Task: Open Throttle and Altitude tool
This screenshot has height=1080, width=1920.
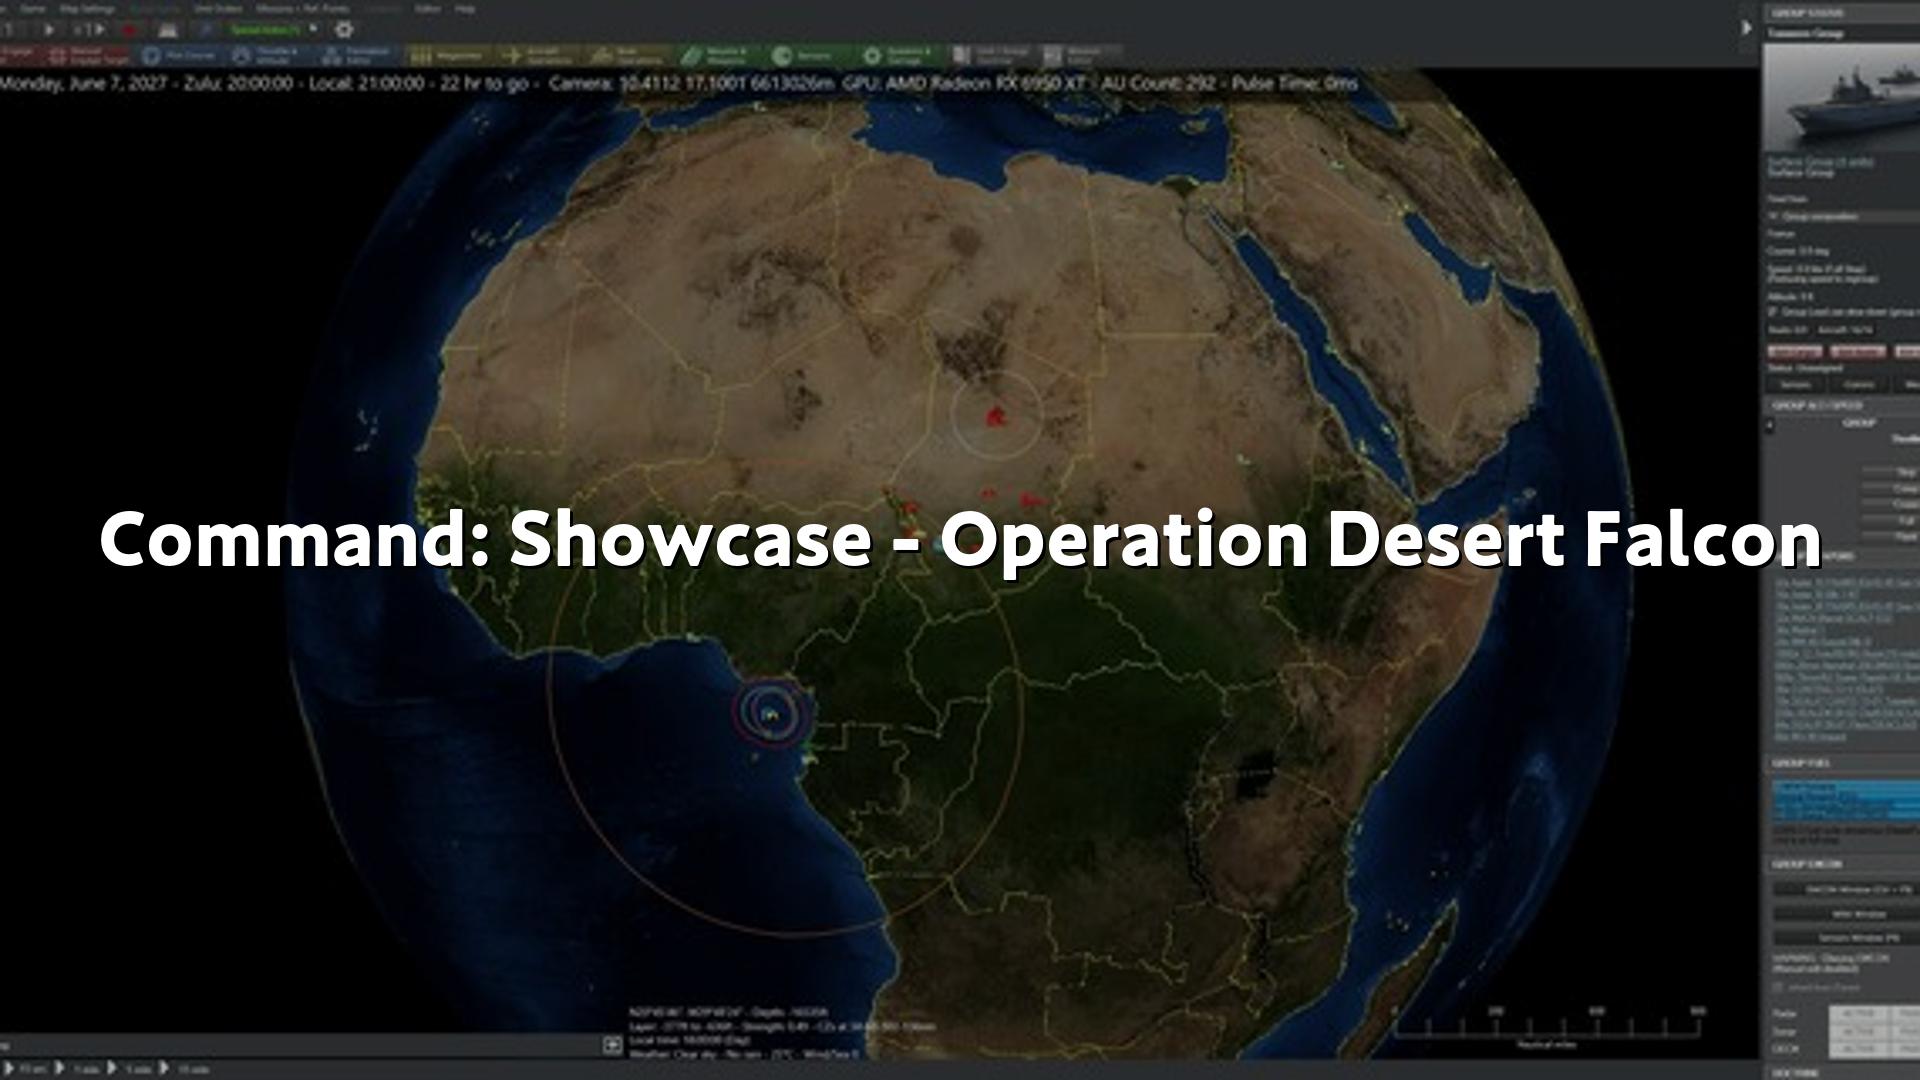Action: click(266, 56)
